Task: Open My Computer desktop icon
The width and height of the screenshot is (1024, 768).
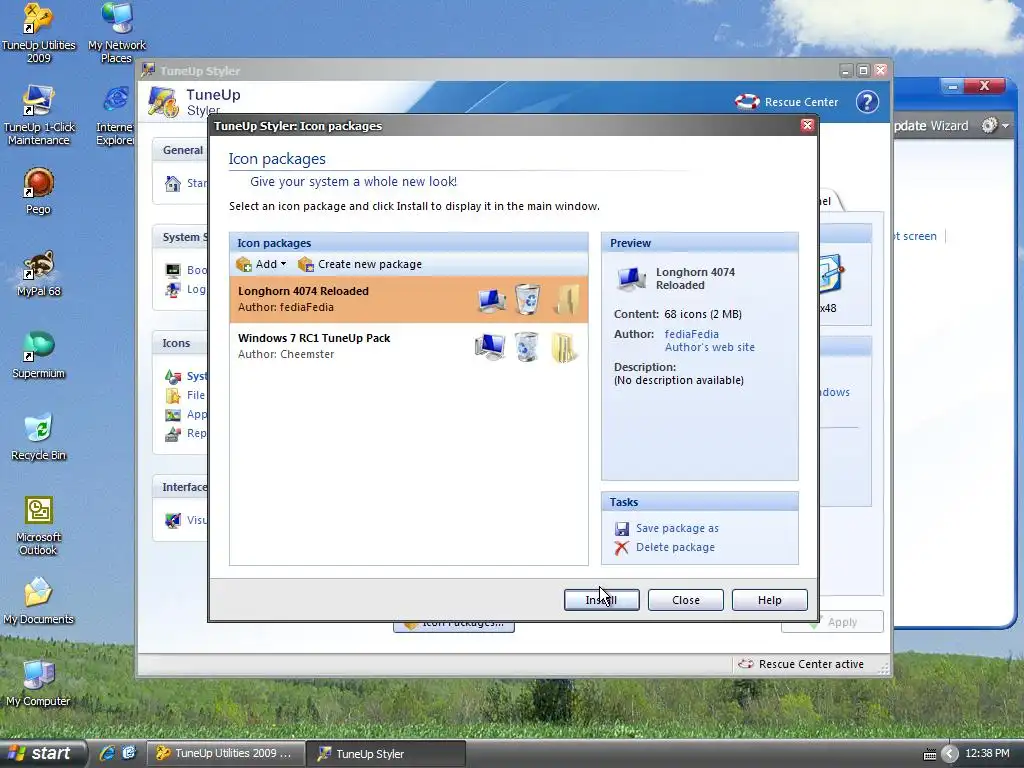Action: [39, 683]
